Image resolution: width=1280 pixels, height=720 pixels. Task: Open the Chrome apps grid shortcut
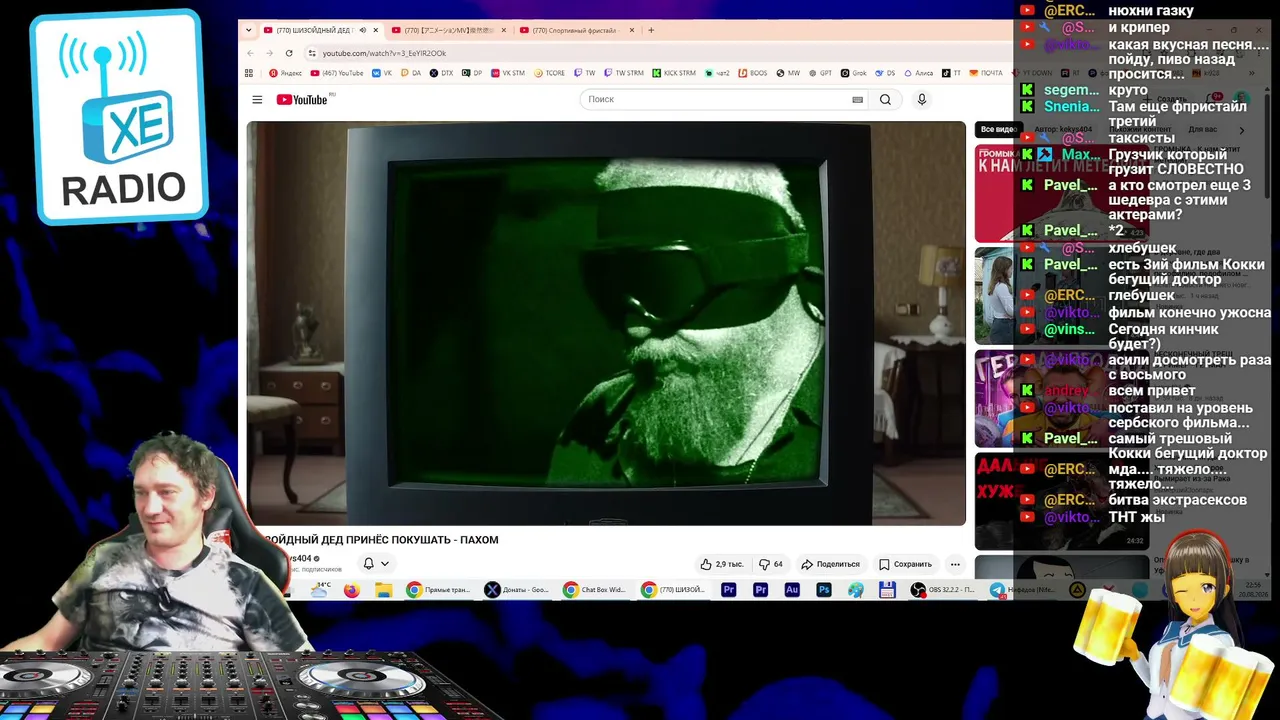(x=249, y=73)
